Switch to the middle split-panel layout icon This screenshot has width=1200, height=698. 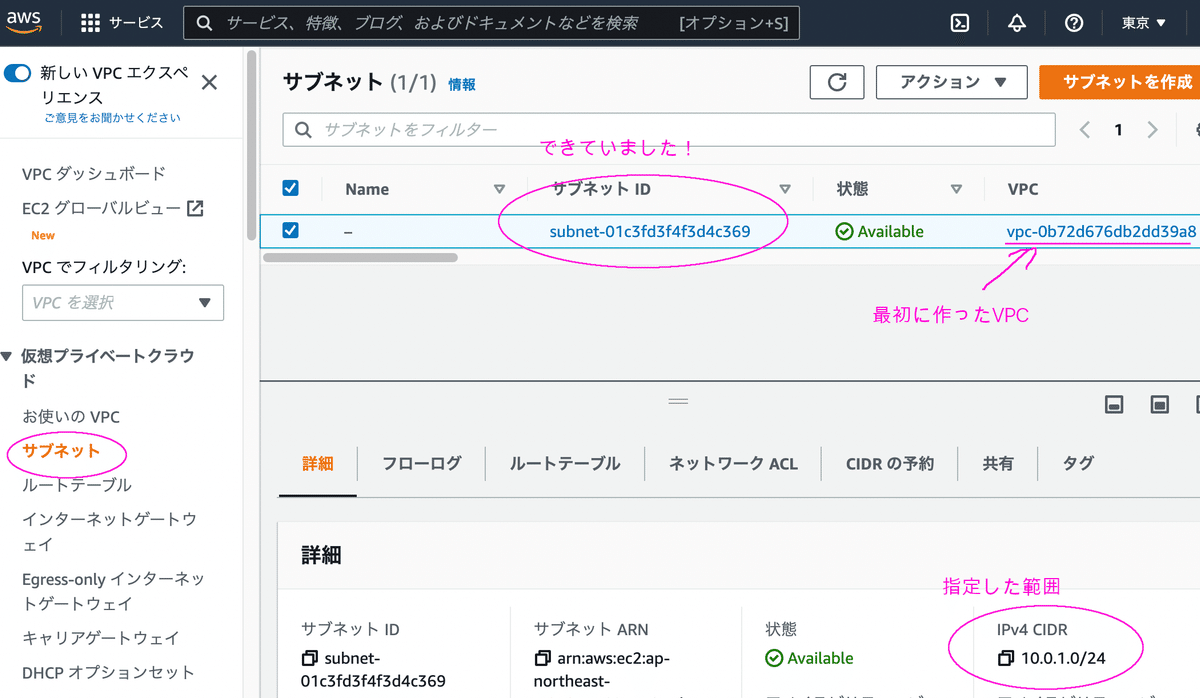(x=1160, y=404)
